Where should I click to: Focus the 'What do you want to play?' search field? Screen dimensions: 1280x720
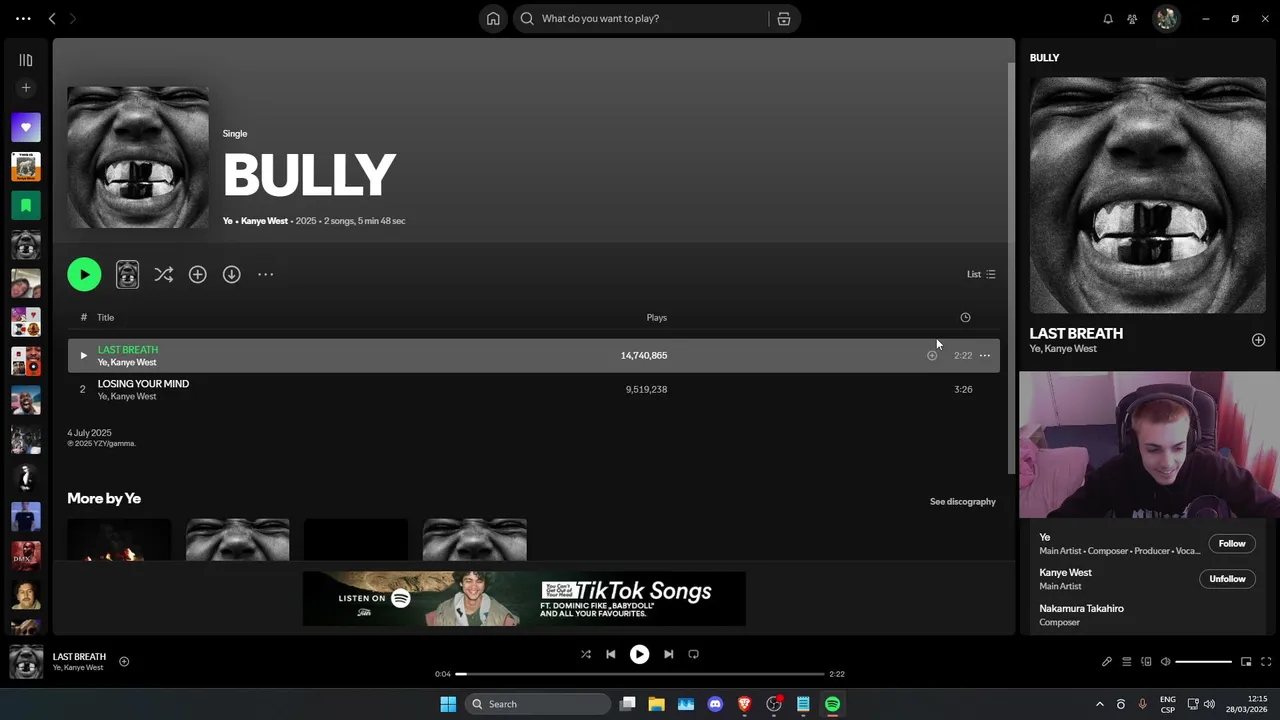[x=641, y=18]
